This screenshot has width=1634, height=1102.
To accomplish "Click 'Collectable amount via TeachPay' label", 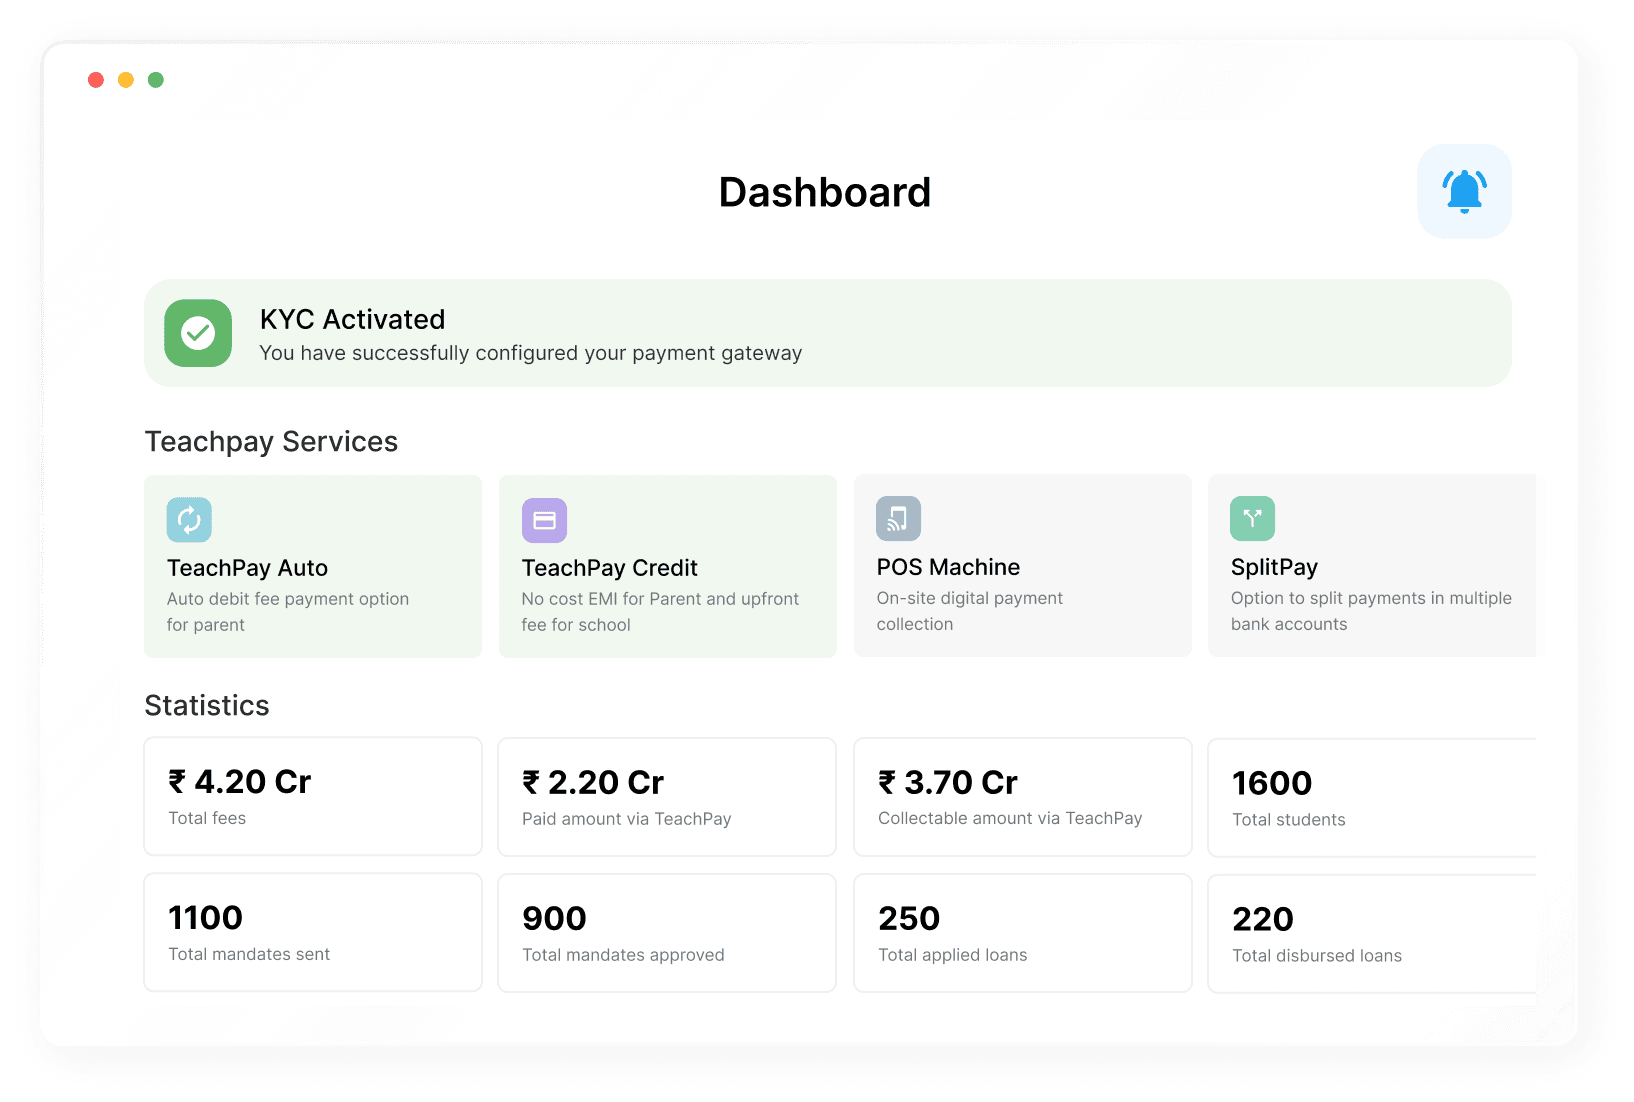I will [x=1010, y=818].
